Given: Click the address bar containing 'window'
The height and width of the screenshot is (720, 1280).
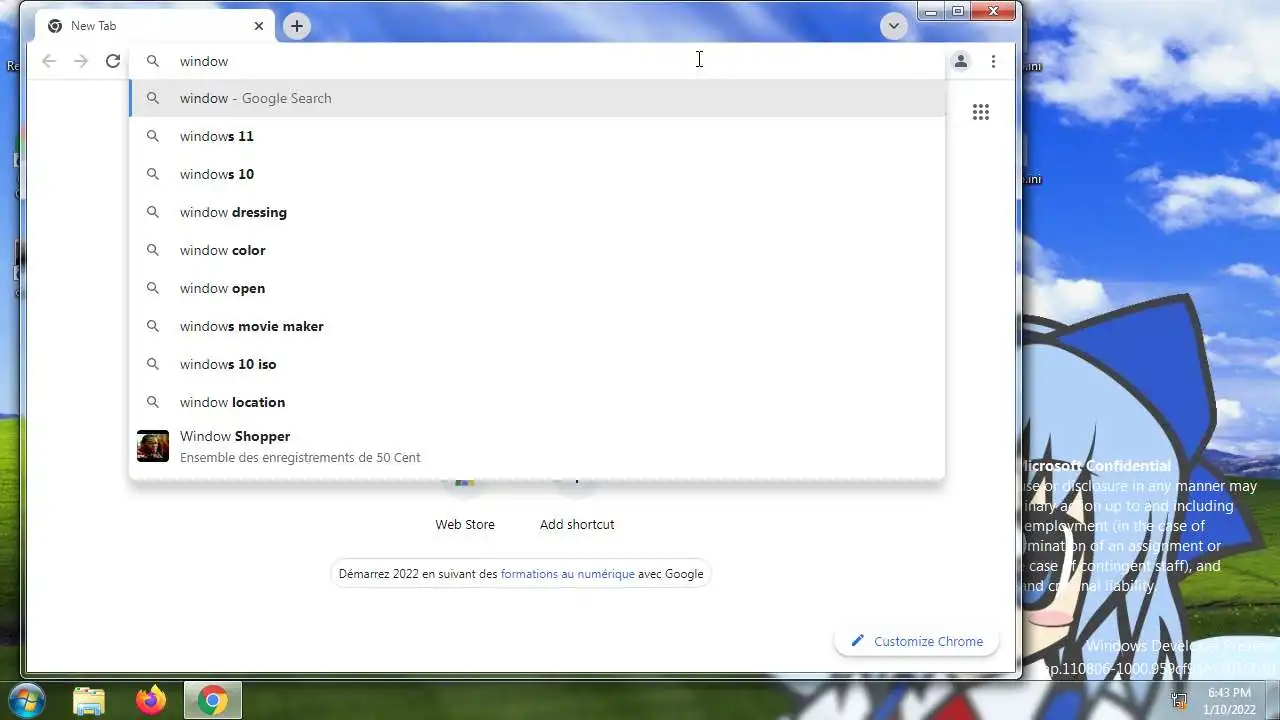Looking at the screenshot, I should (x=537, y=61).
